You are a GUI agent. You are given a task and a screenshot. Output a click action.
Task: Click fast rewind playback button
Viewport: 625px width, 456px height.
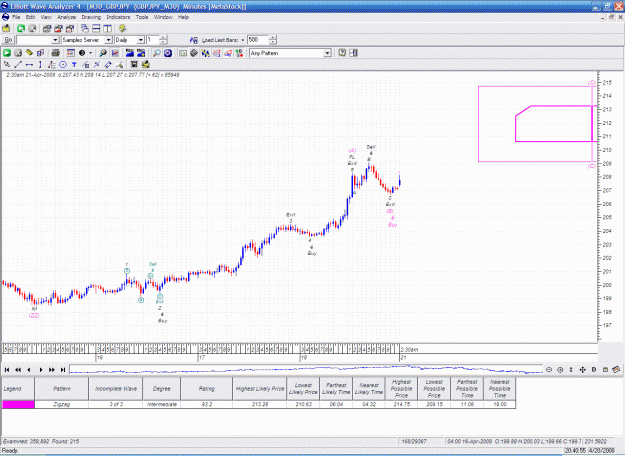tap(18, 370)
